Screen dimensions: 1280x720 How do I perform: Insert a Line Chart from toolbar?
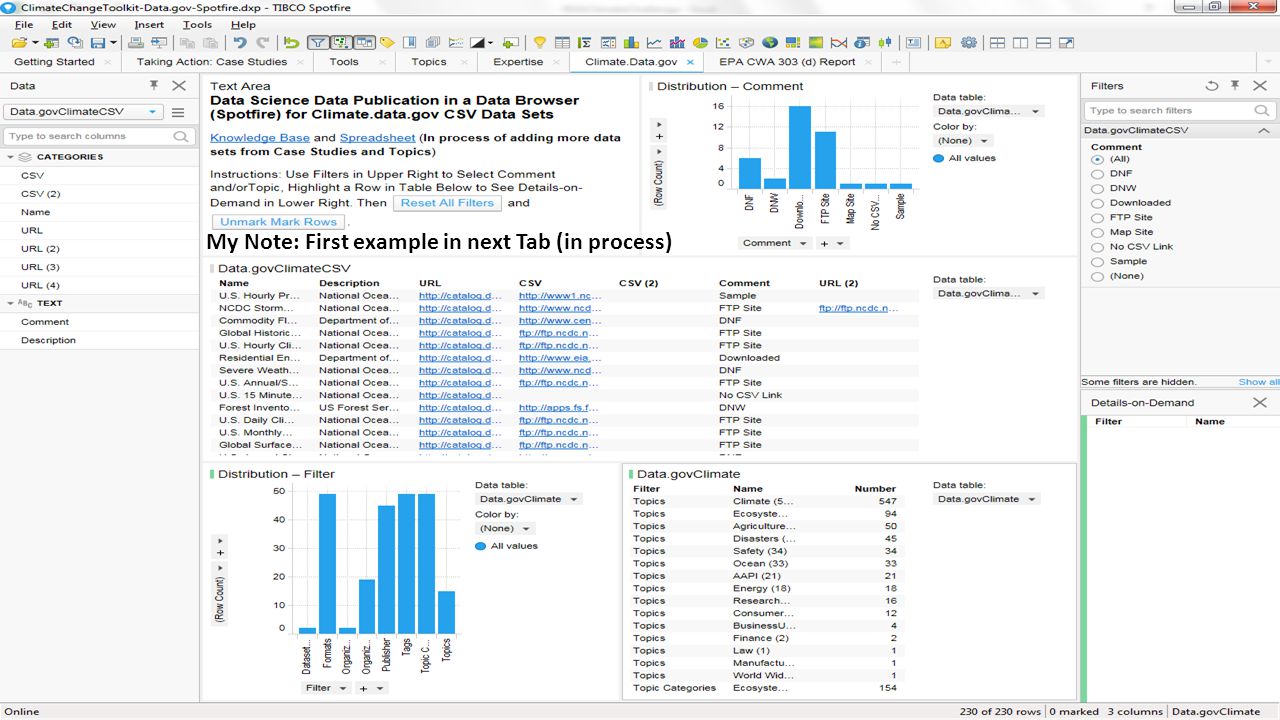[654, 43]
